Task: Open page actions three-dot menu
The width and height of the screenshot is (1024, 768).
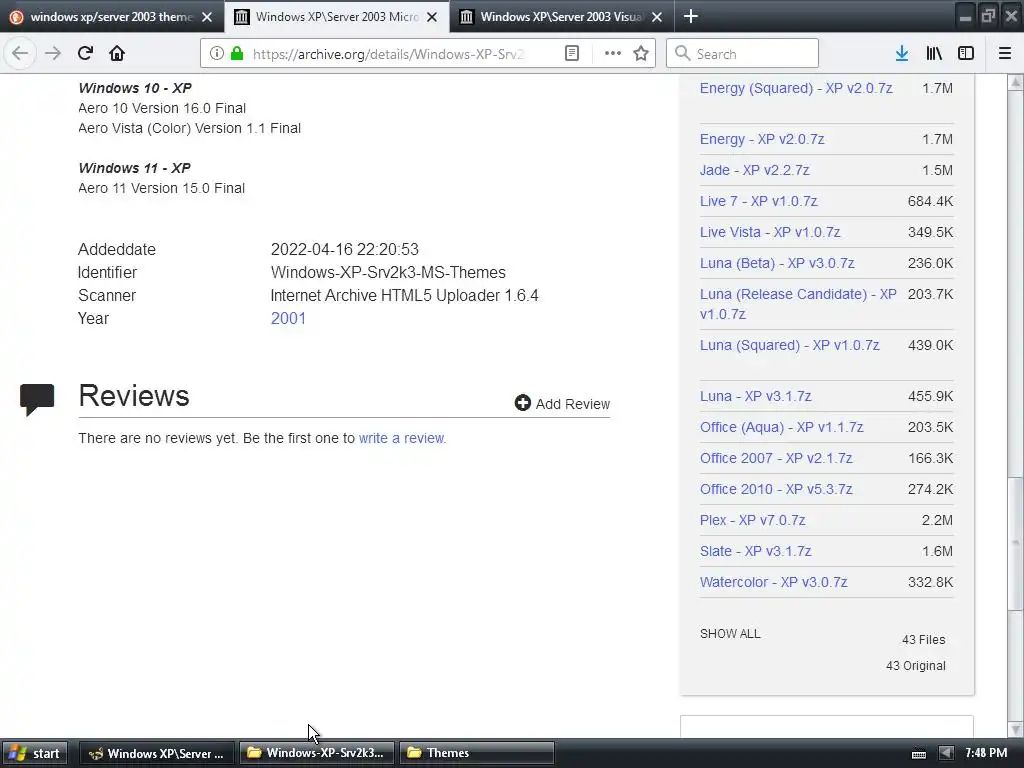Action: (613, 54)
